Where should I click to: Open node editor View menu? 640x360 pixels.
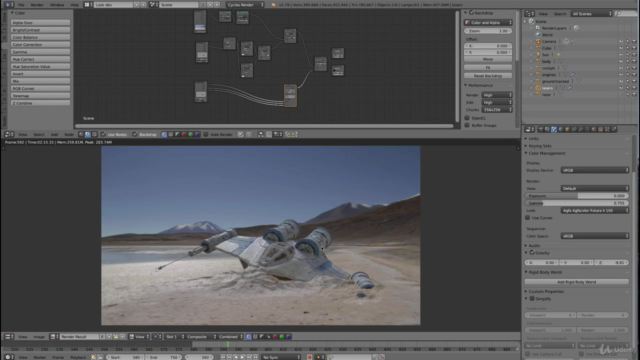point(22,134)
